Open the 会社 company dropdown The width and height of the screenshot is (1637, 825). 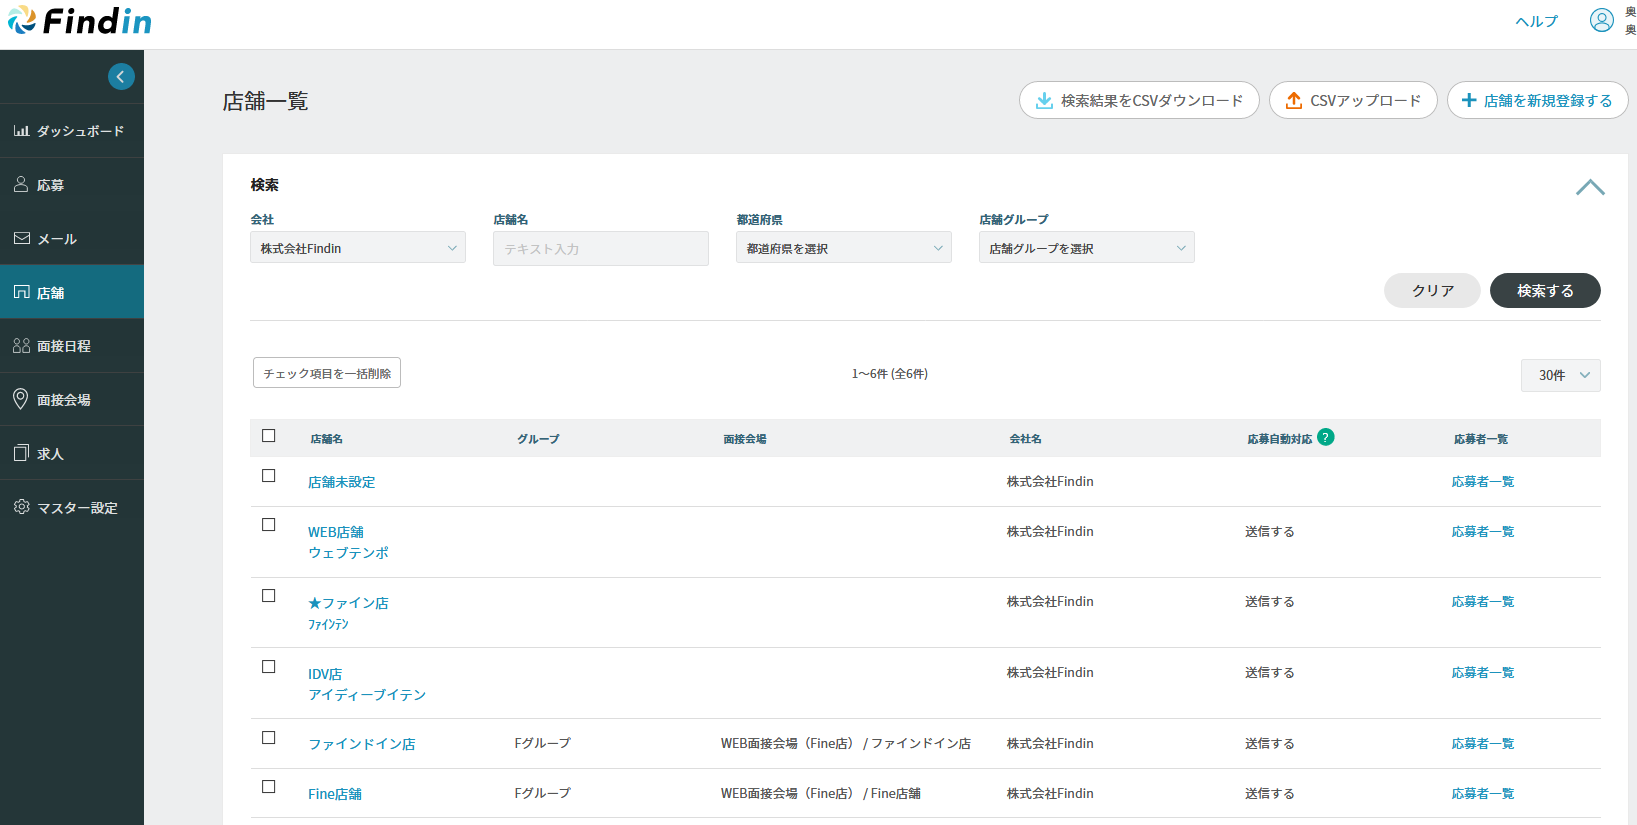tap(357, 248)
